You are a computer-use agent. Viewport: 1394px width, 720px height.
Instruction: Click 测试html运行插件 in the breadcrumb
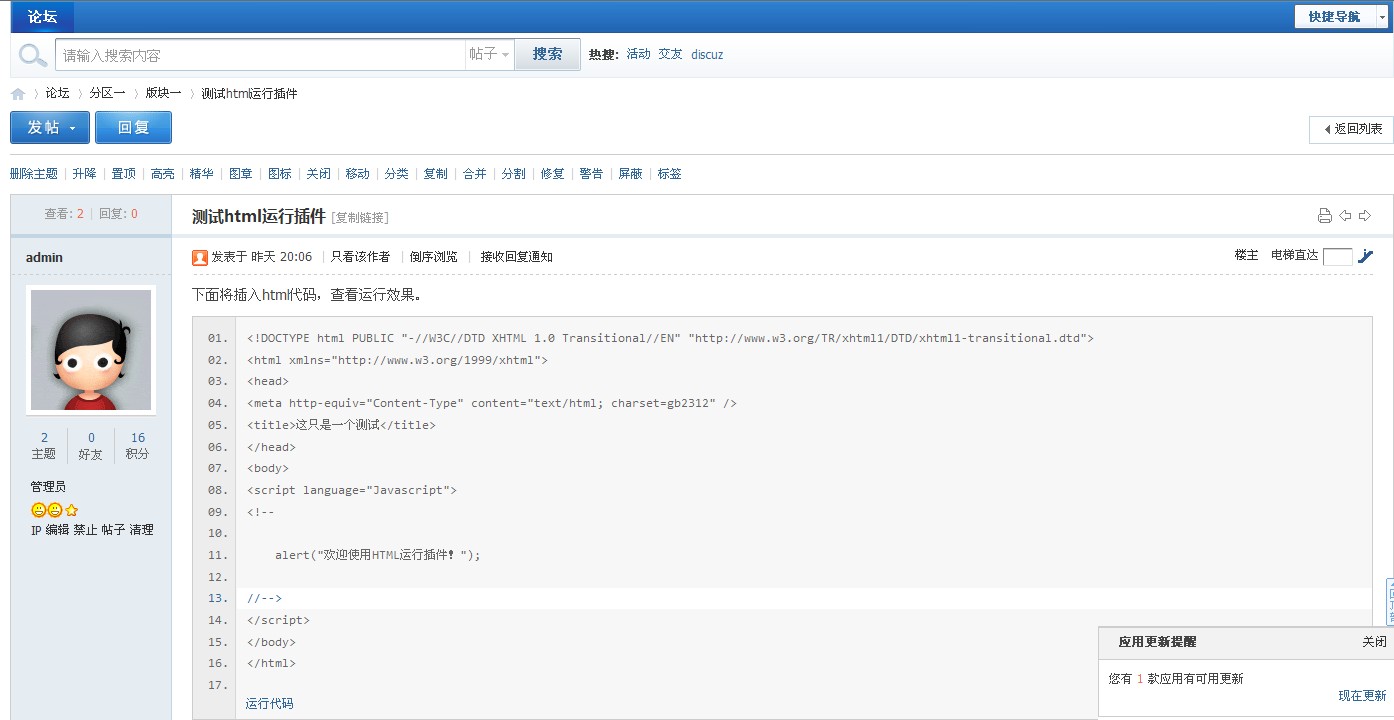(x=249, y=94)
